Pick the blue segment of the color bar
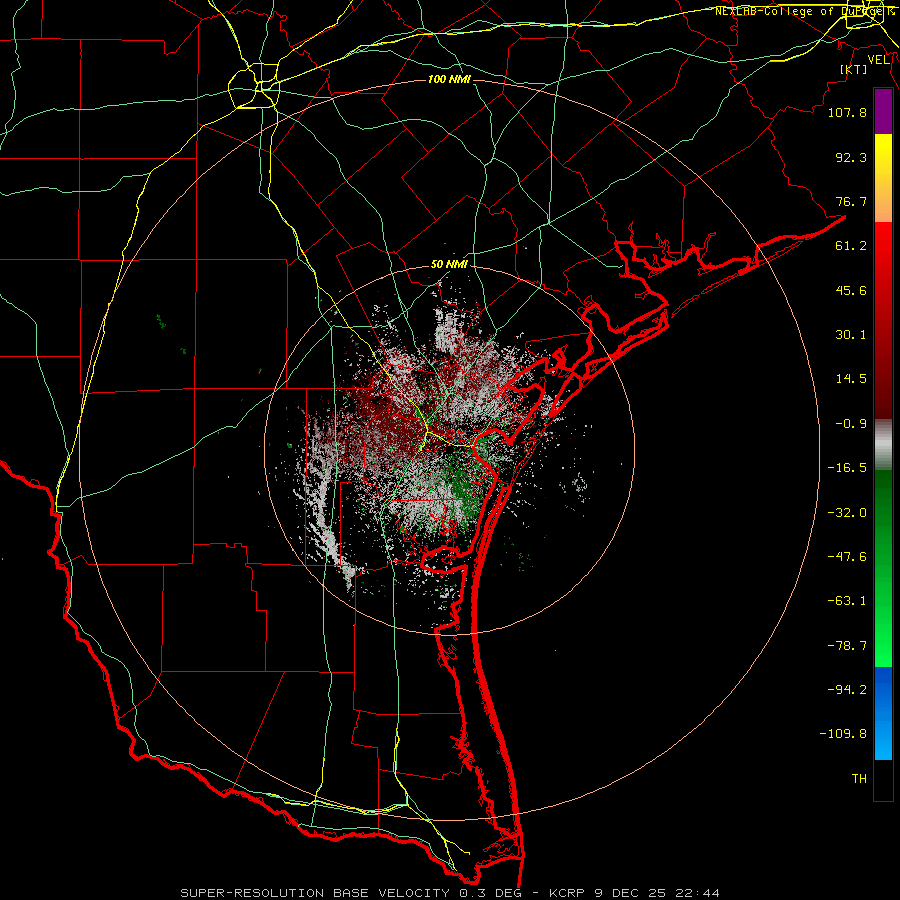 coord(883,713)
